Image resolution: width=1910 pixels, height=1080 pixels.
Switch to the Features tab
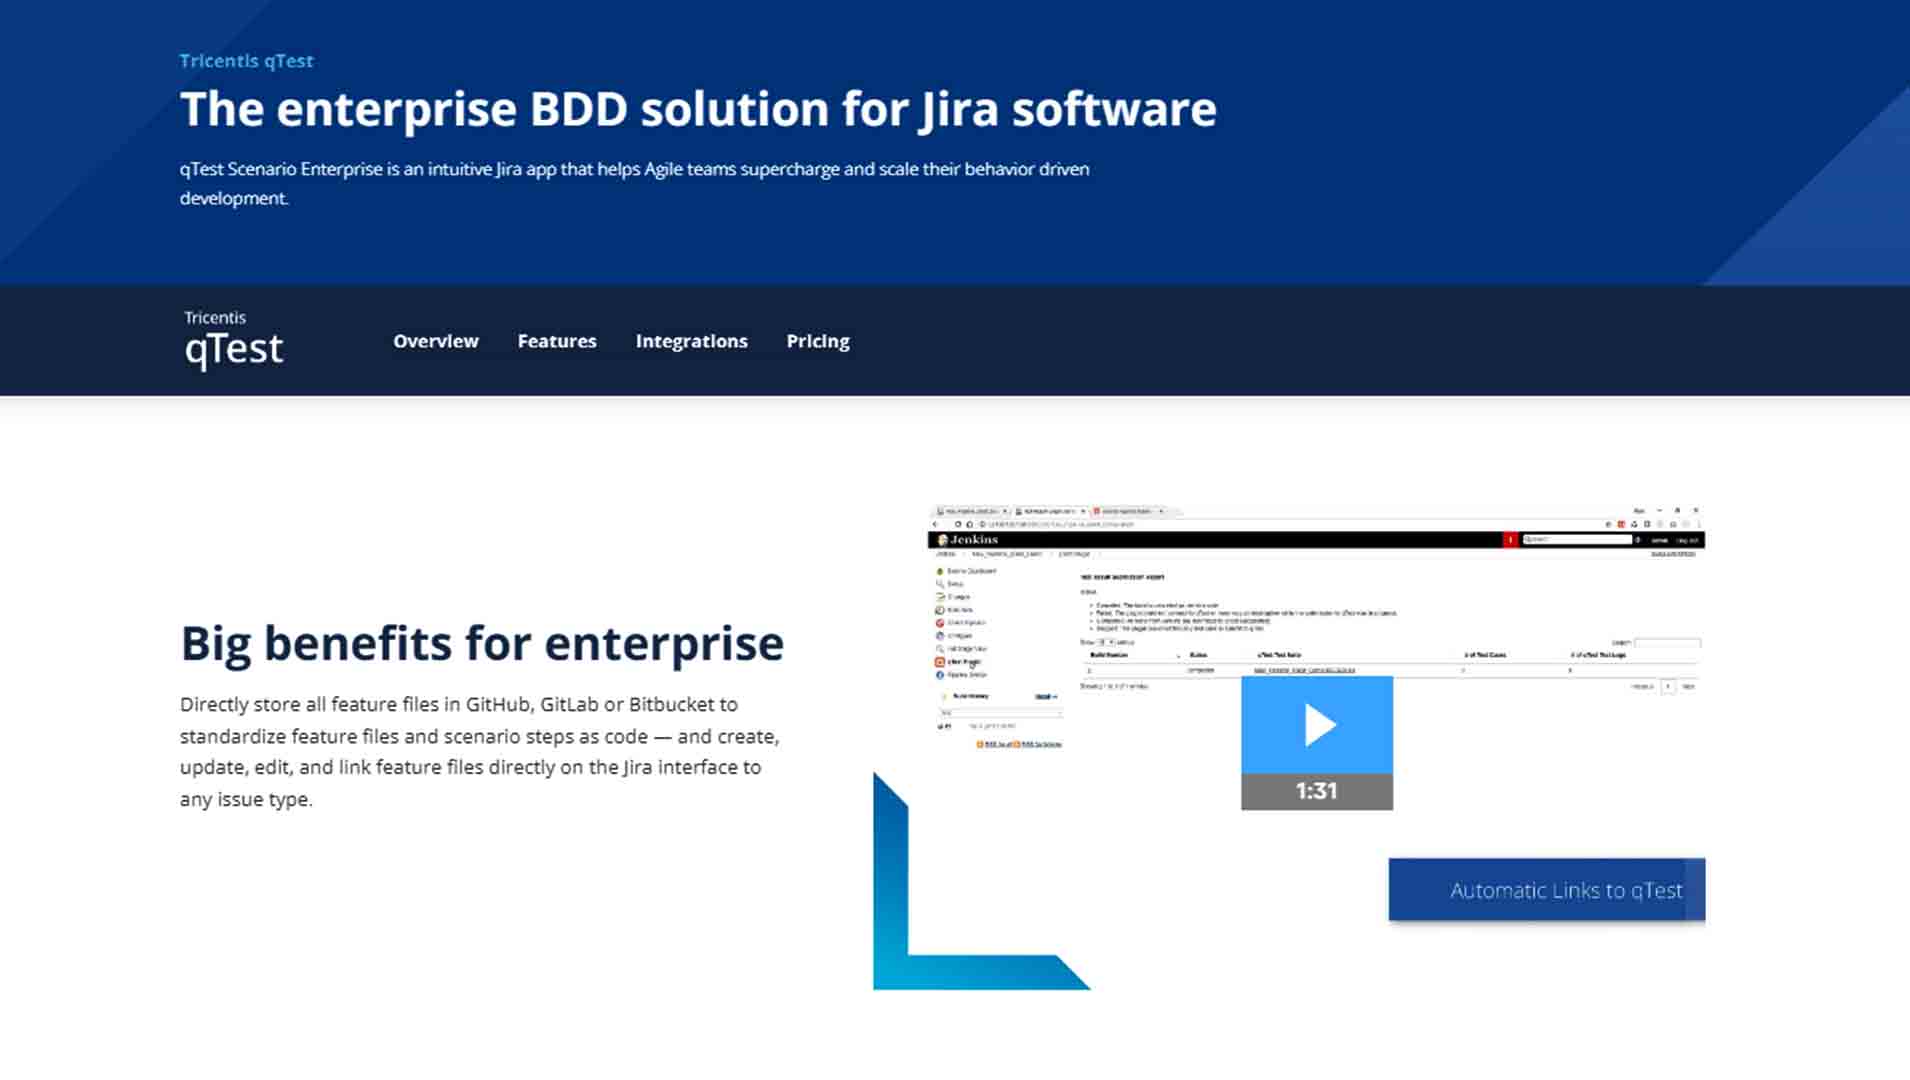[556, 341]
